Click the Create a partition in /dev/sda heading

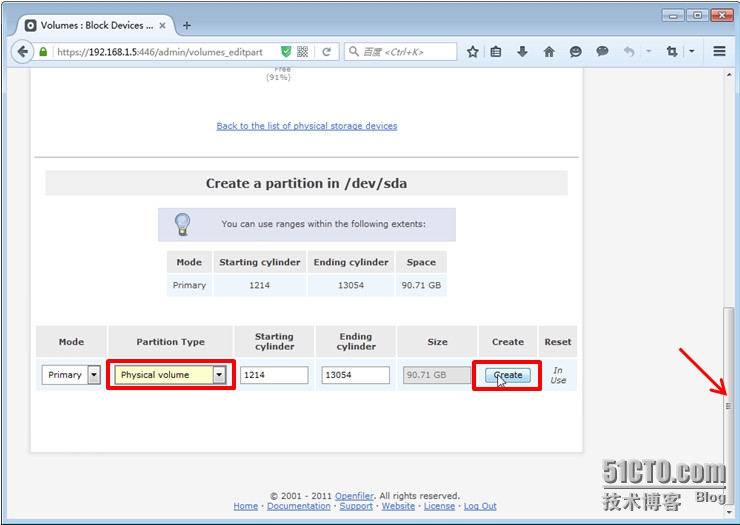click(306, 183)
